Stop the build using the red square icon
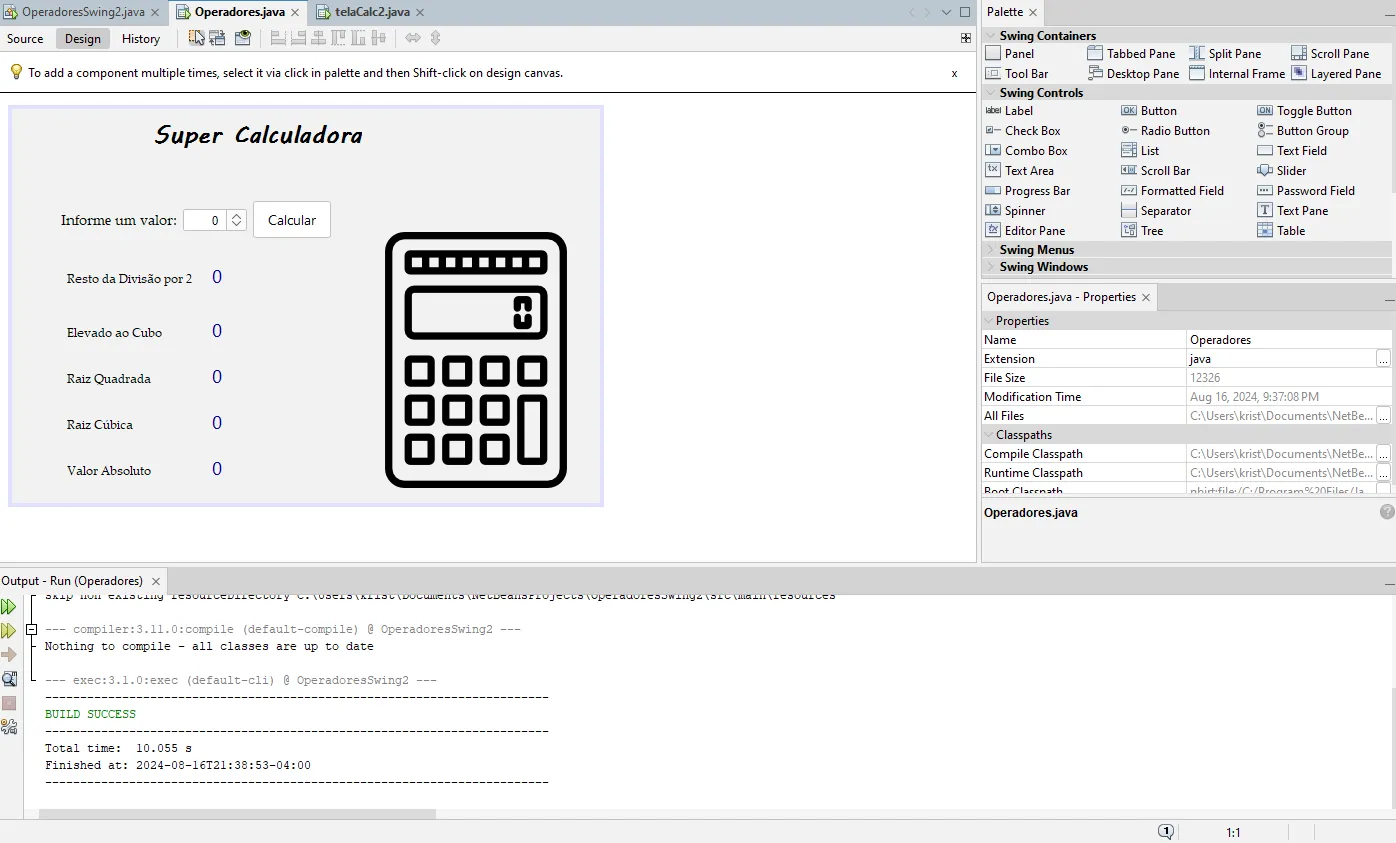 point(10,703)
